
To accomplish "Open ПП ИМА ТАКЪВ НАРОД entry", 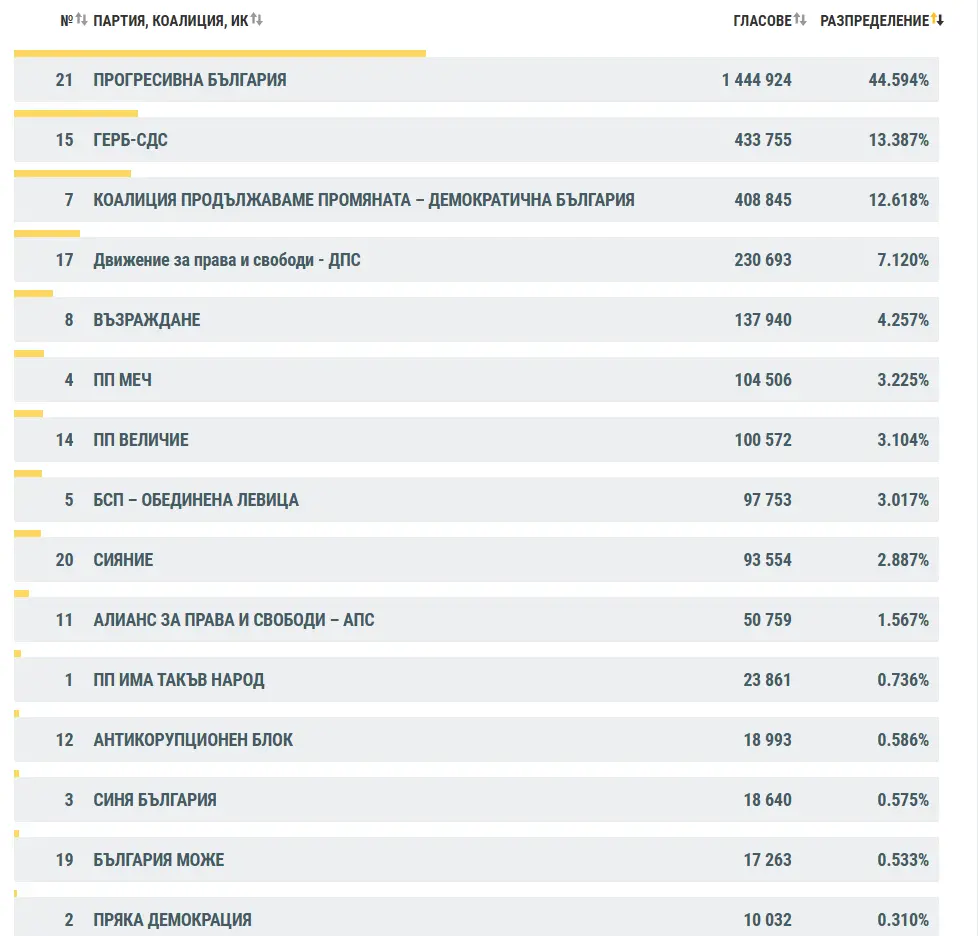I will (x=178, y=680).
